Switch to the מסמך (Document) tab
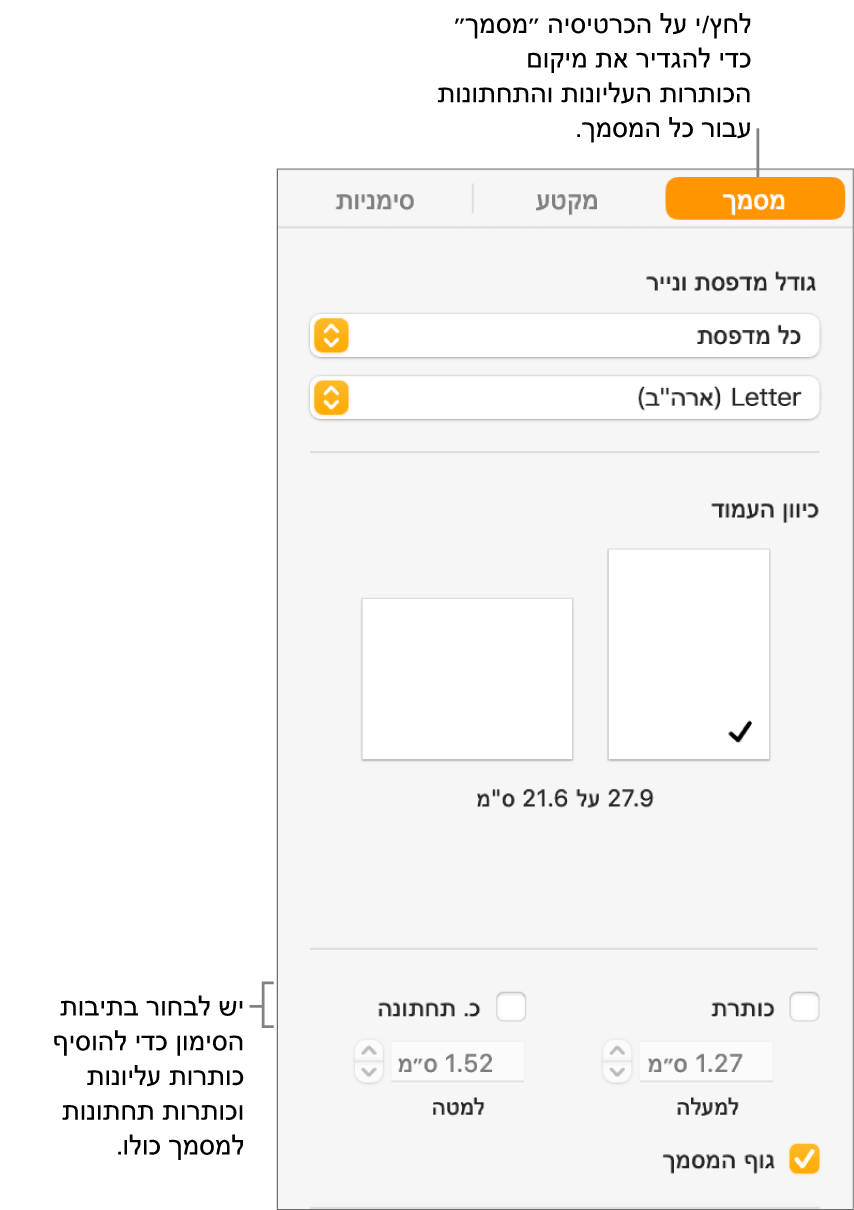This screenshot has height=1210, width=854. point(755,200)
